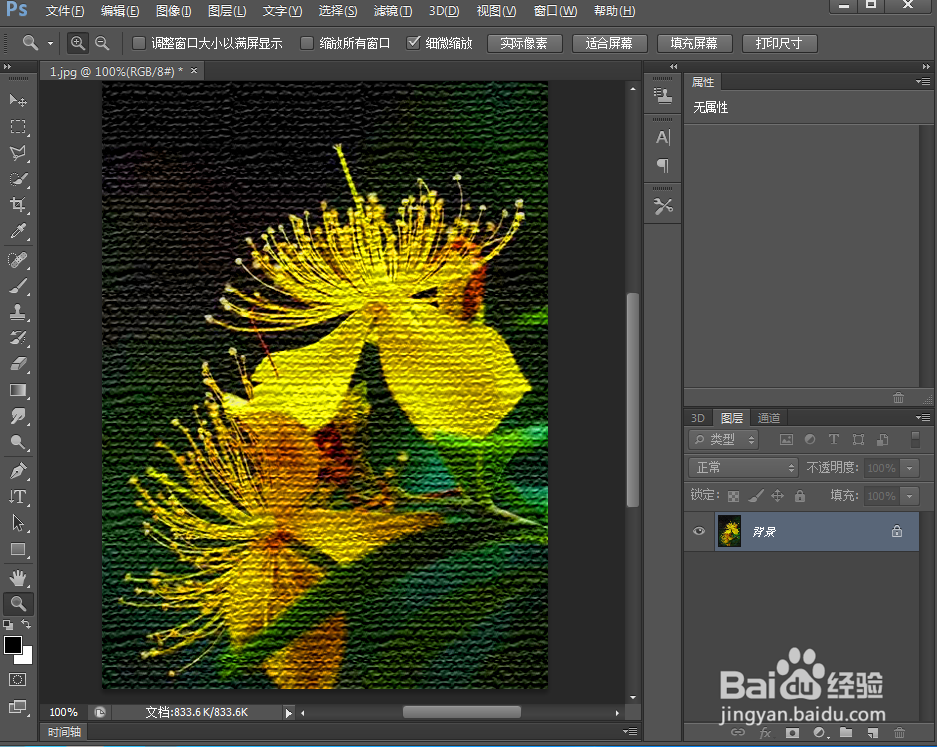The height and width of the screenshot is (747, 937).
Task: Toggle lock transparent pixels
Action: [733, 496]
